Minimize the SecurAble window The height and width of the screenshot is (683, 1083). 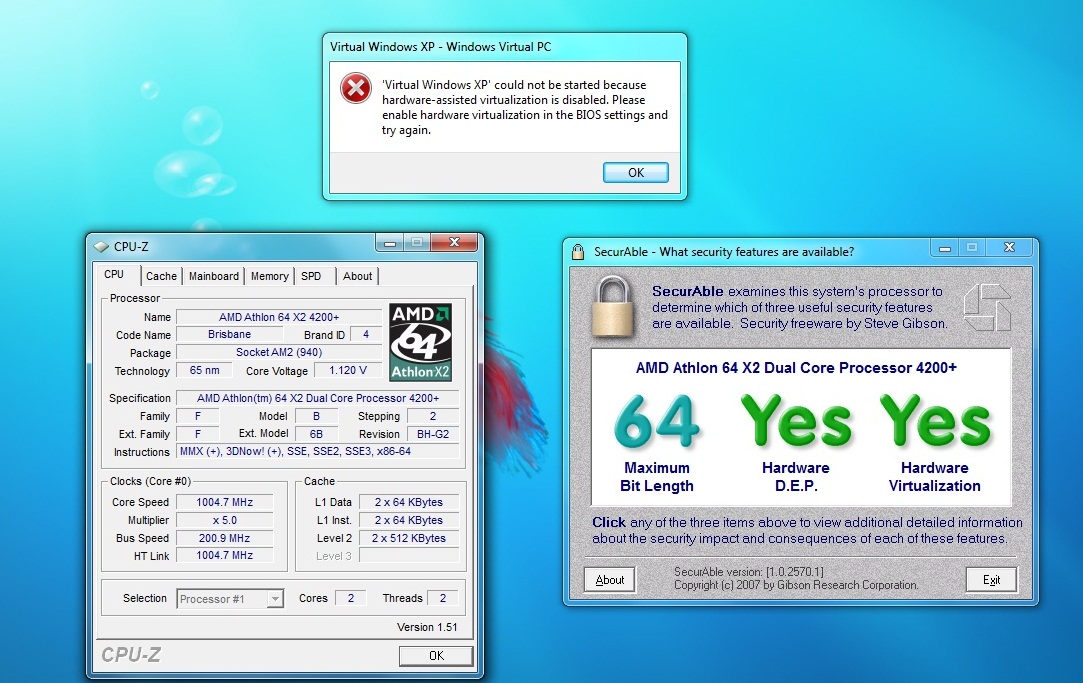(945, 247)
